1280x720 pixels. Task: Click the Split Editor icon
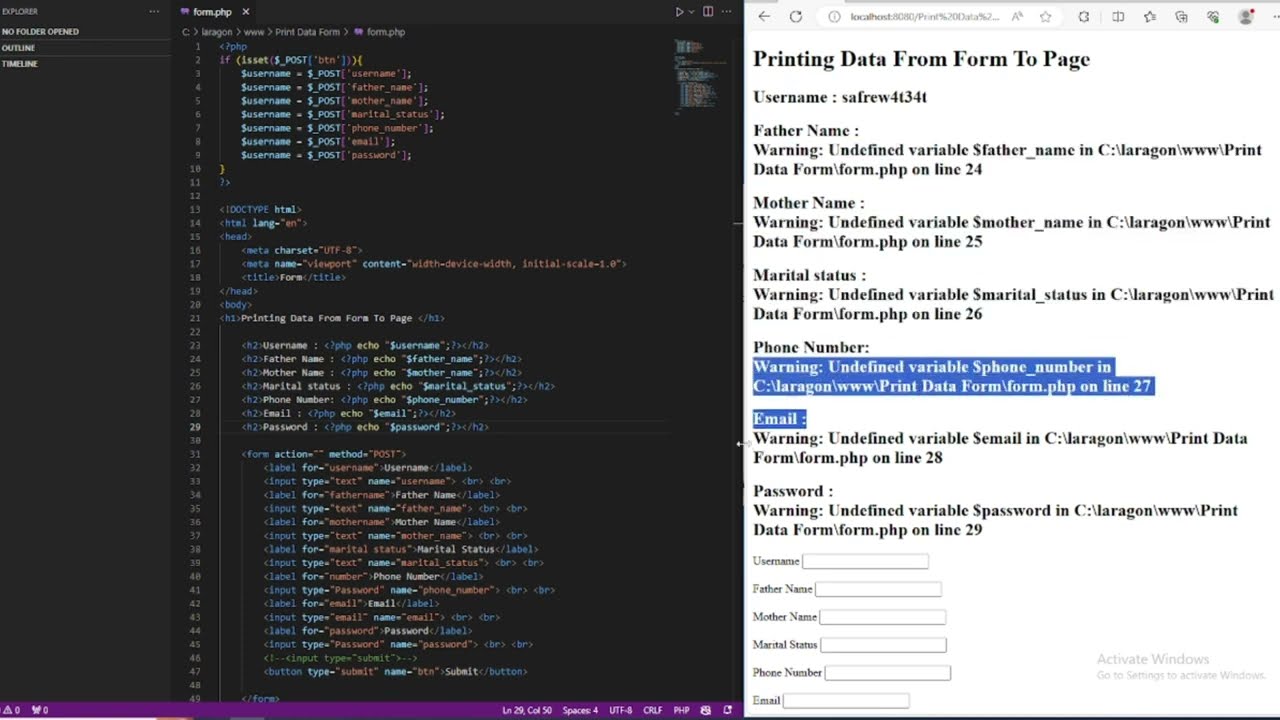point(708,12)
